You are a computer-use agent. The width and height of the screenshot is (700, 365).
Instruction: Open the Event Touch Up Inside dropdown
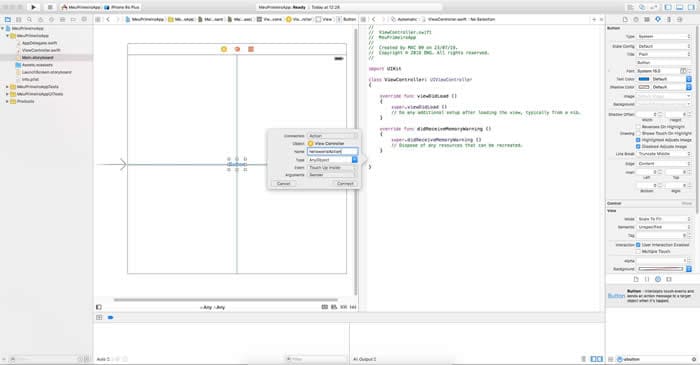[333, 168]
